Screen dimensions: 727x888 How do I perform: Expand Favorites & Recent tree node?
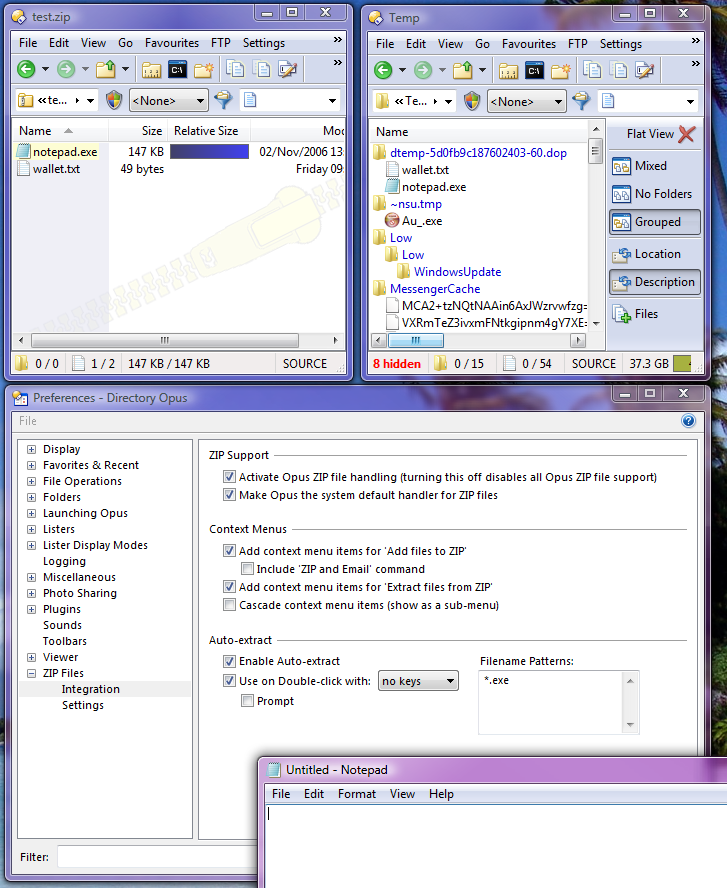pos(32,465)
